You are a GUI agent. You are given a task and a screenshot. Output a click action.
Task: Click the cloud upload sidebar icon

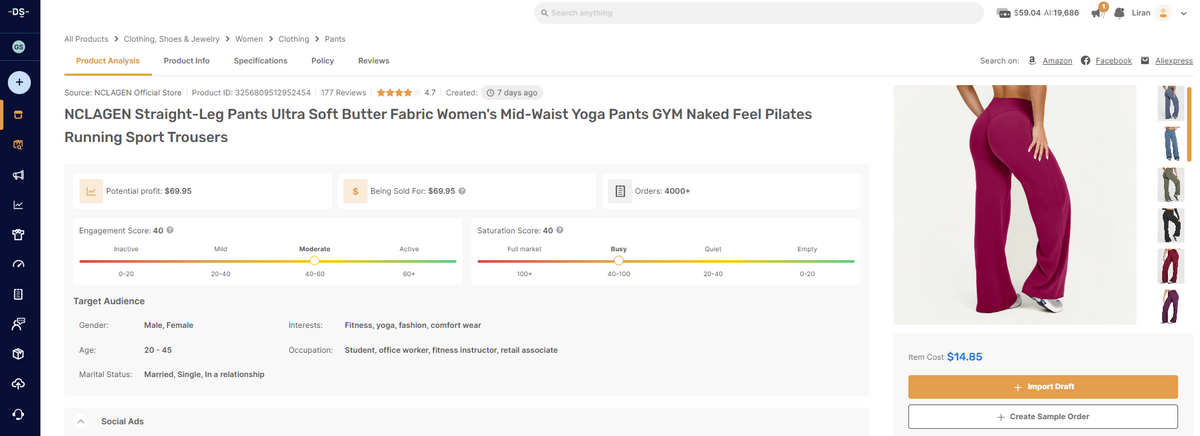(18, 384)
